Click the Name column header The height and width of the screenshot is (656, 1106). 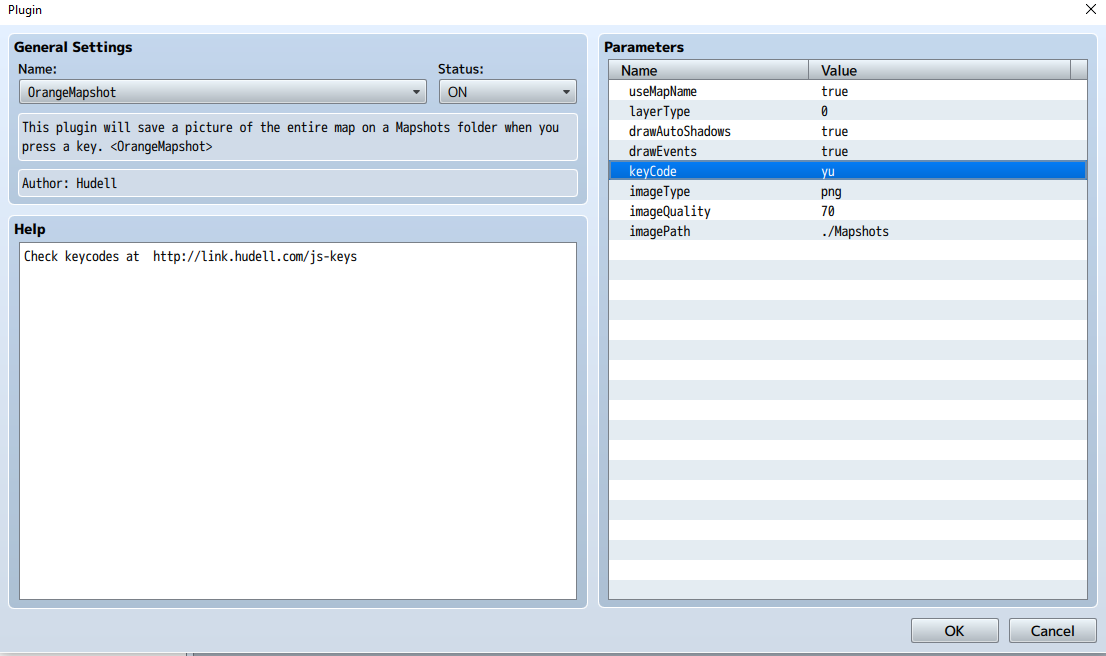[x=708, y=70]
